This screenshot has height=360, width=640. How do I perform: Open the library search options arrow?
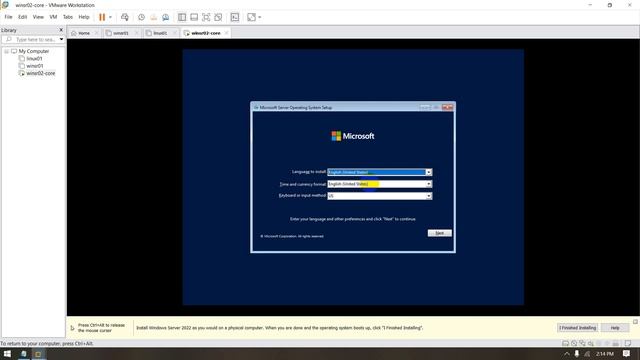point(61,40)
